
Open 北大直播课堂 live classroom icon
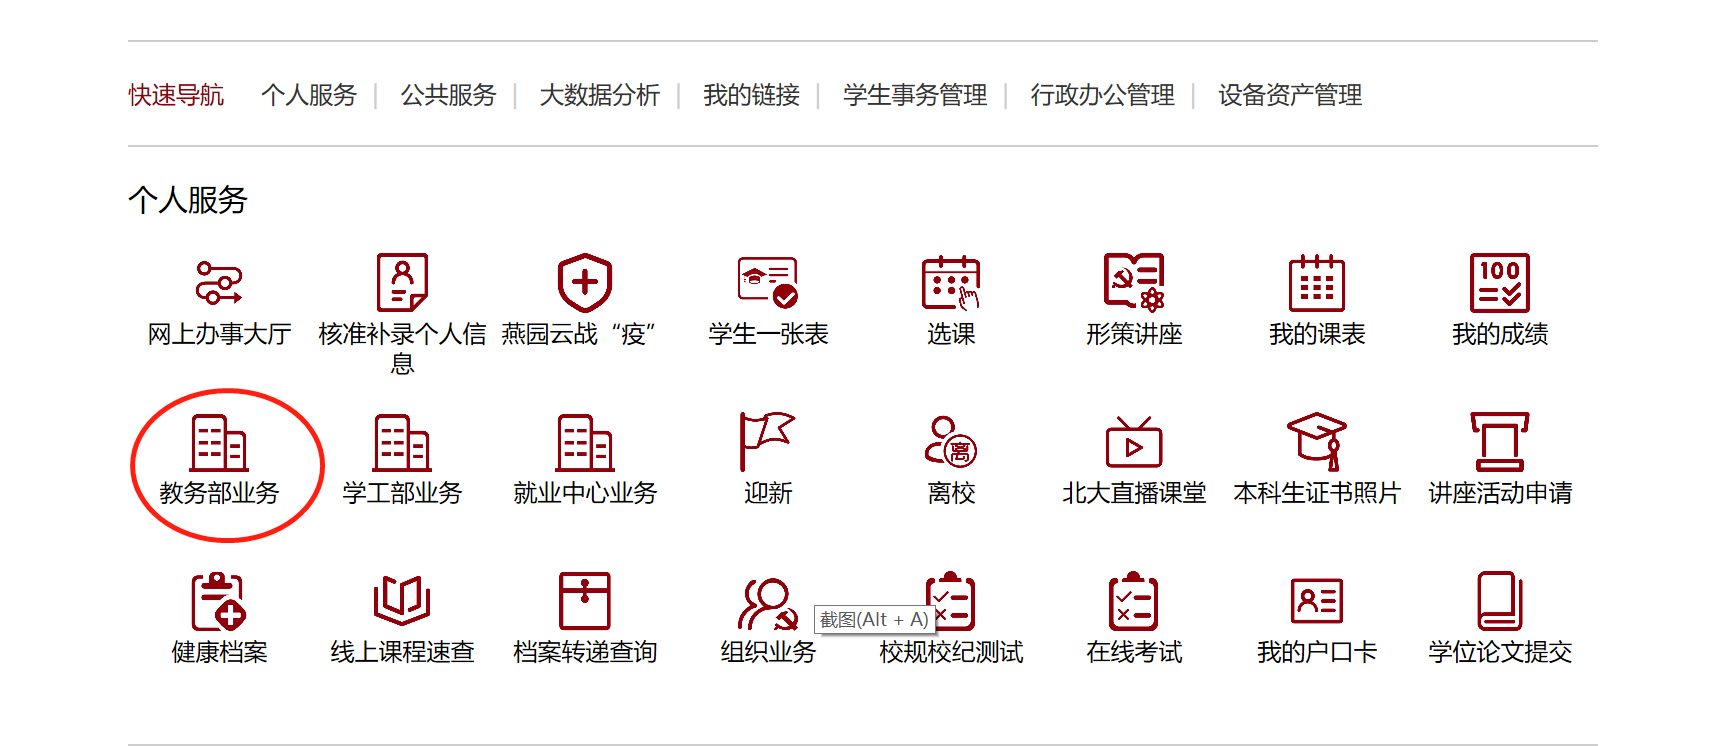pos(1133,443)
